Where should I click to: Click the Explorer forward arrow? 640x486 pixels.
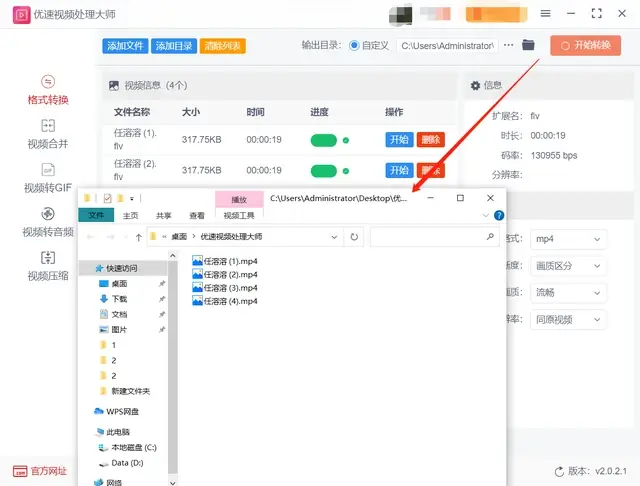110,237
